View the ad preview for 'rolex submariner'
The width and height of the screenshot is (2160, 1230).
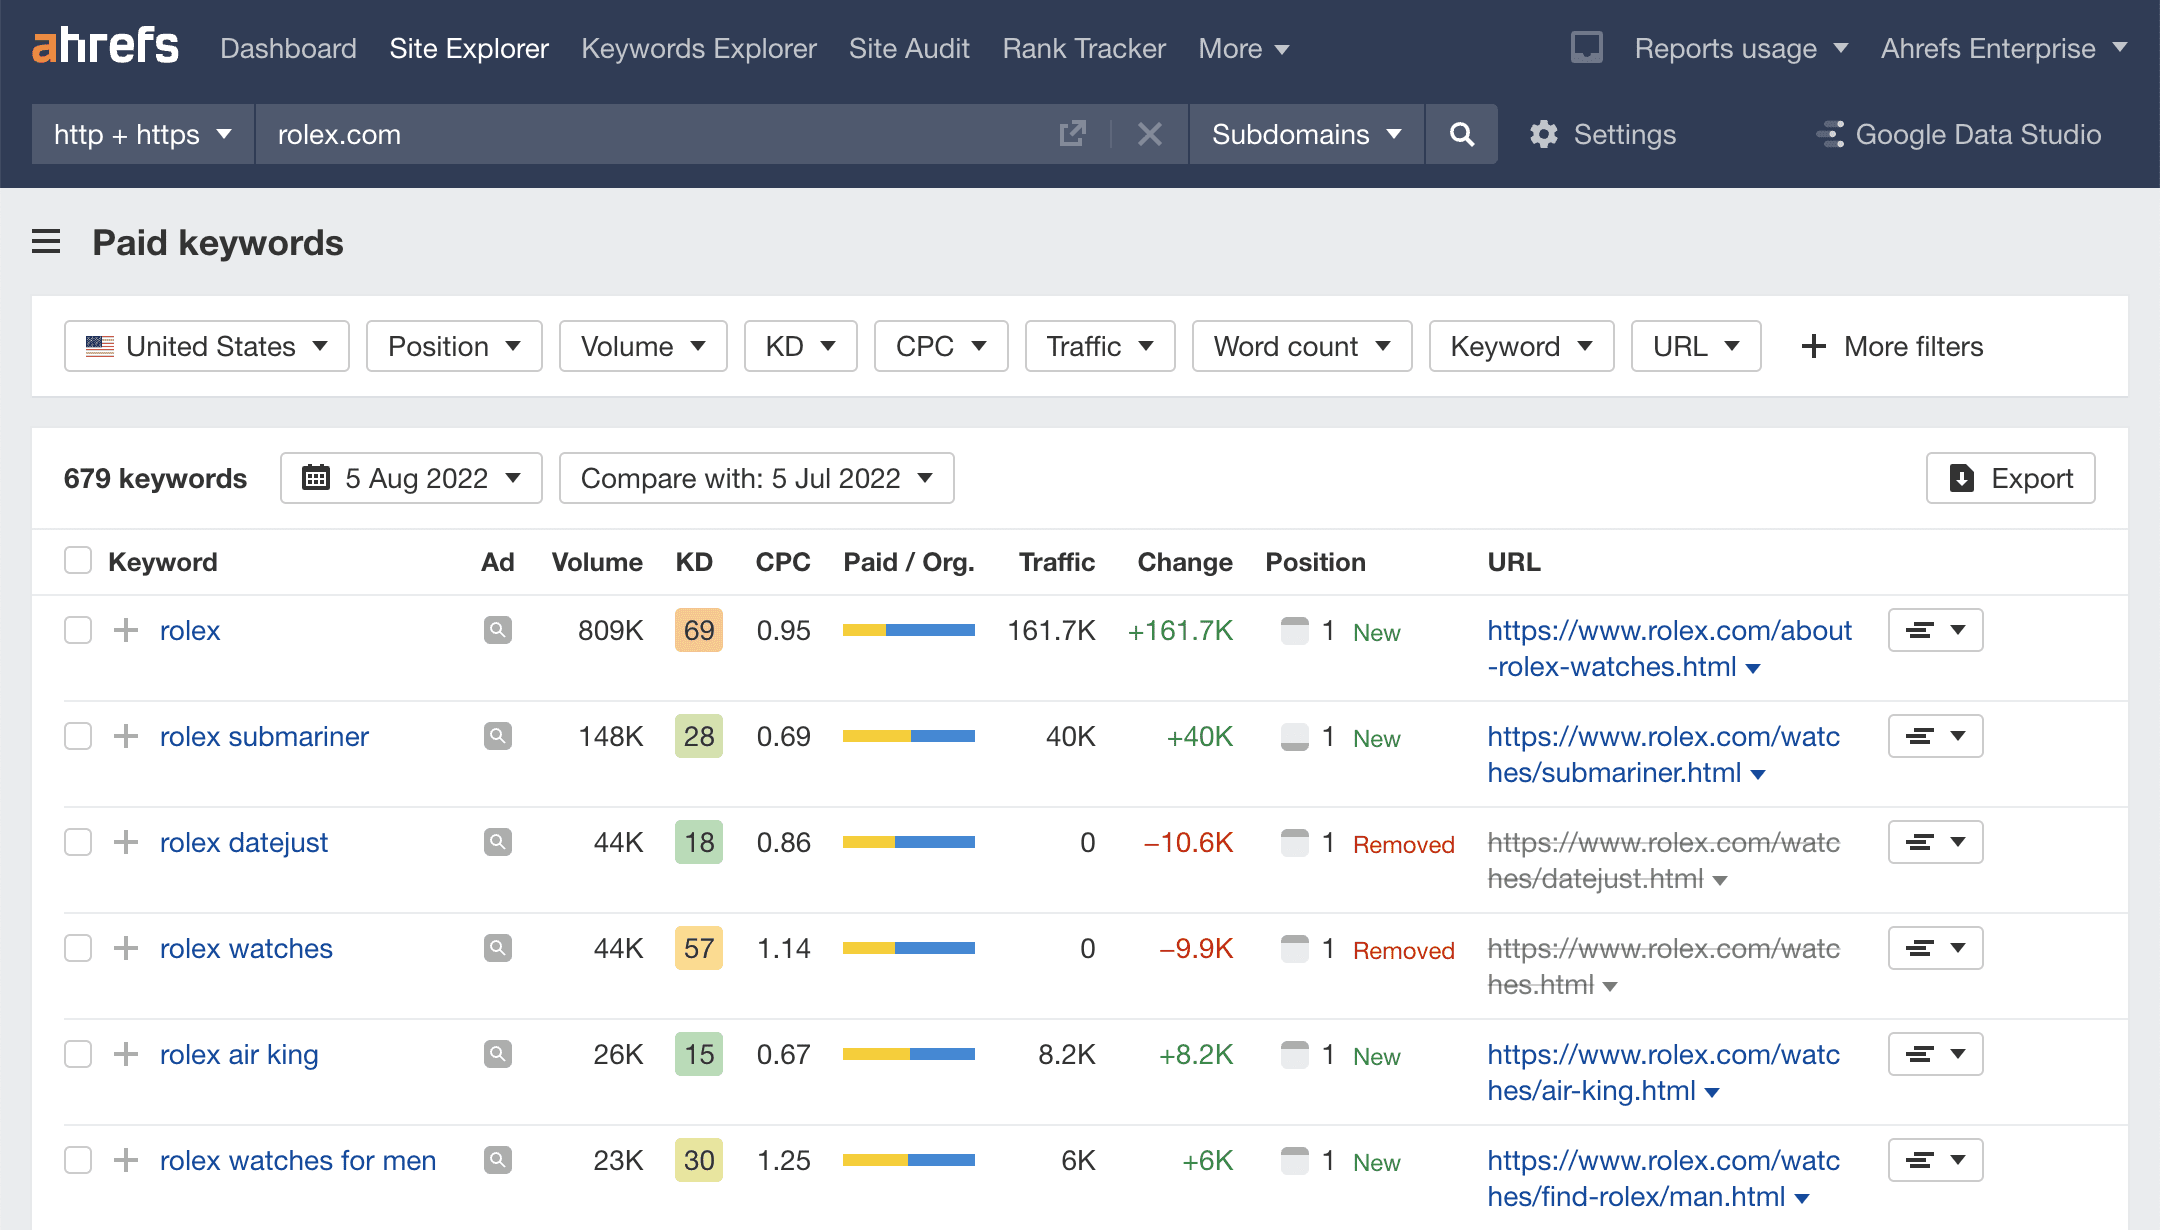coord(497,736)
